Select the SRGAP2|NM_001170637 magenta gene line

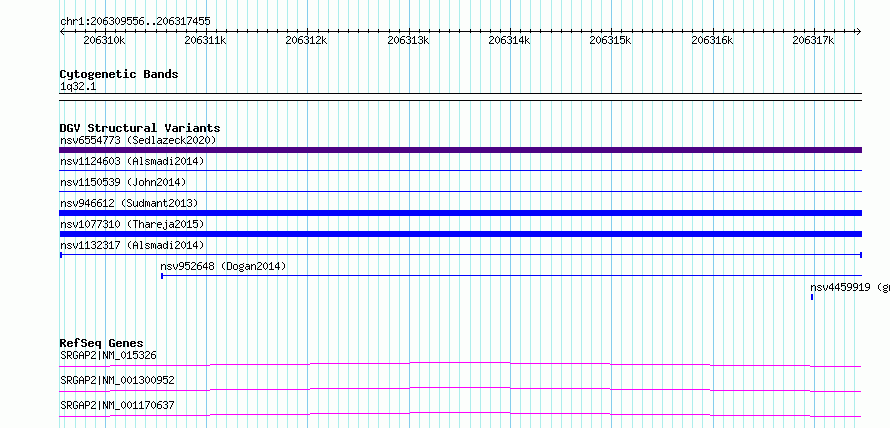(460, 414)
